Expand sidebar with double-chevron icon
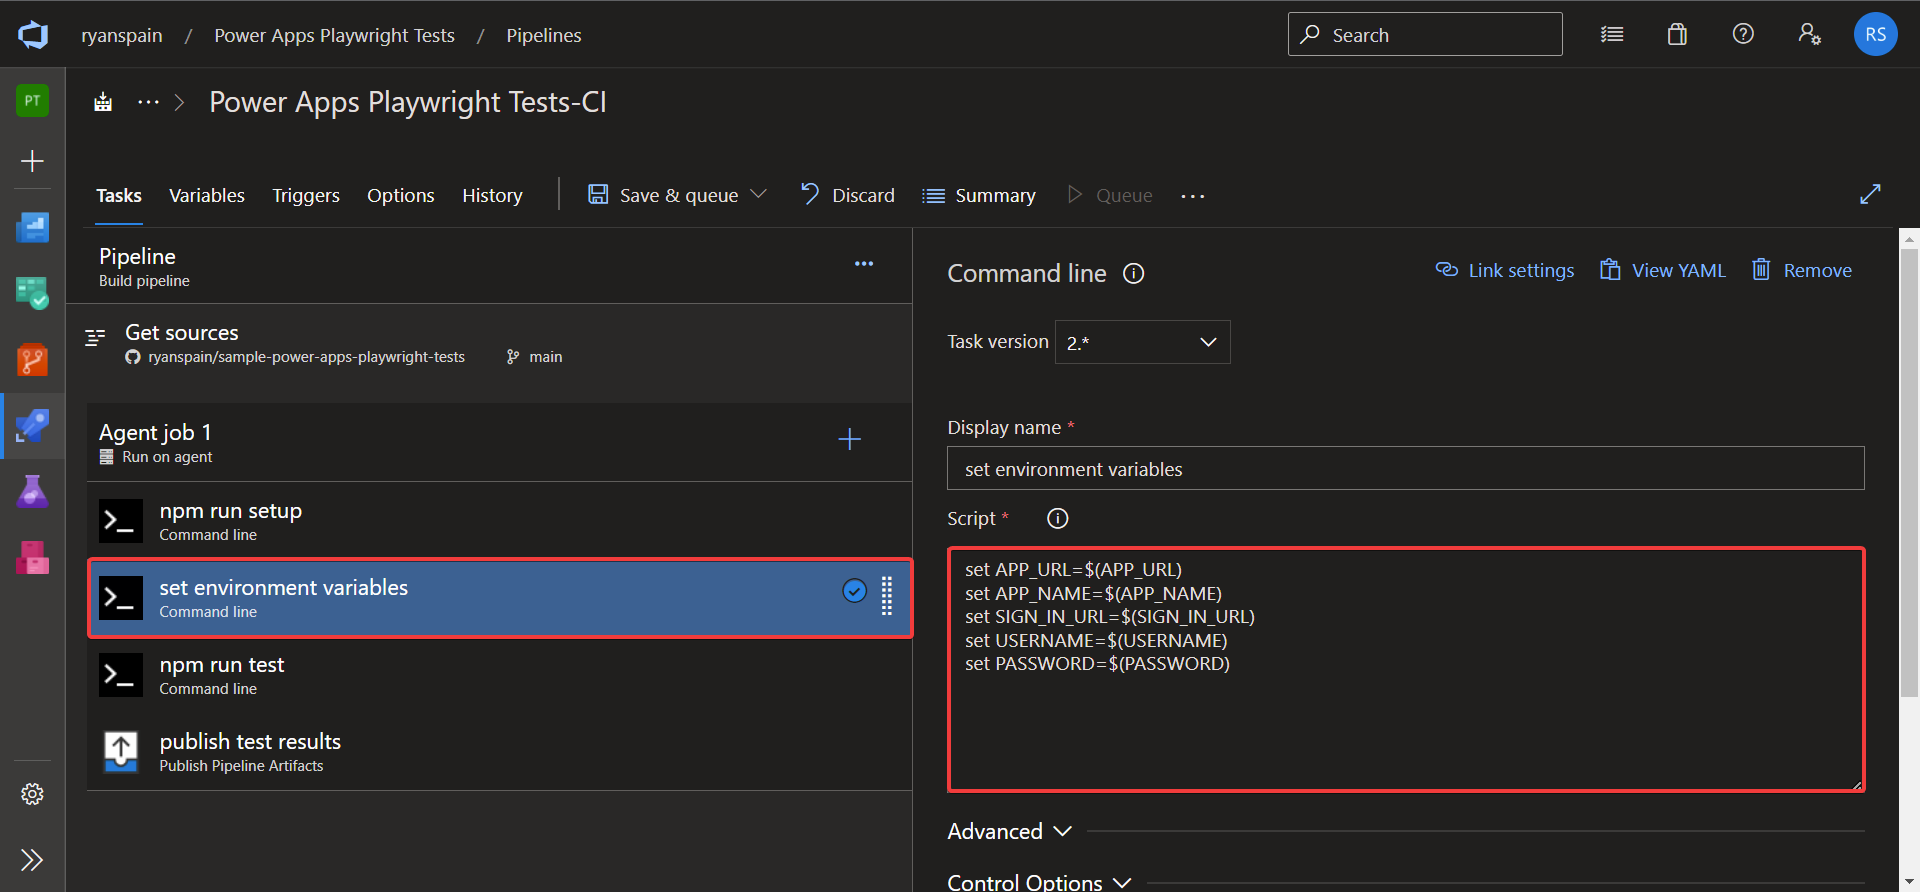 32,860
